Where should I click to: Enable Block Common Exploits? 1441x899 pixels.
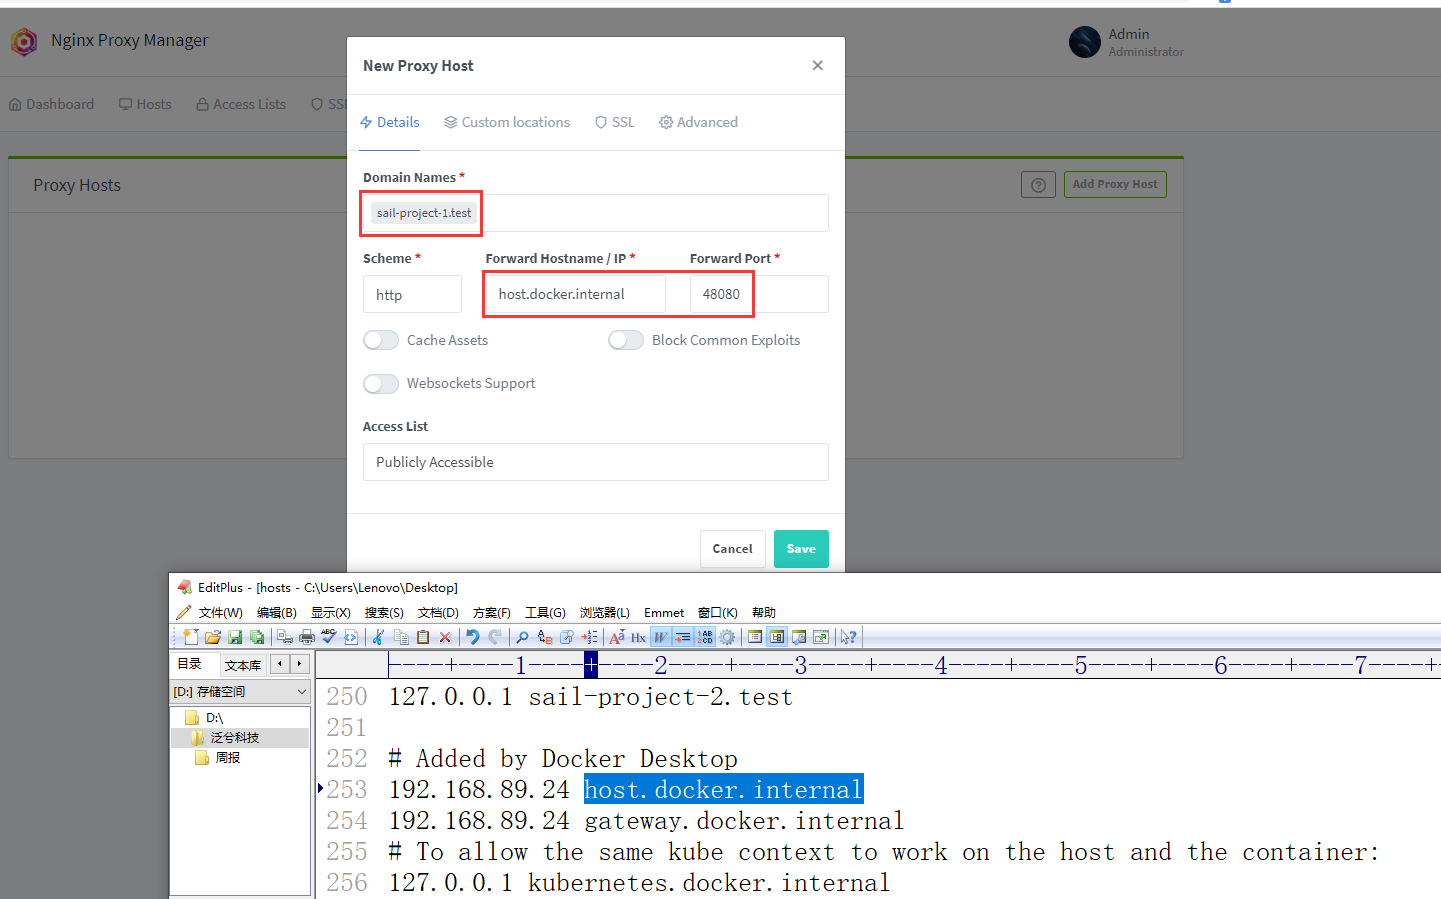click(x=626, y=340)
